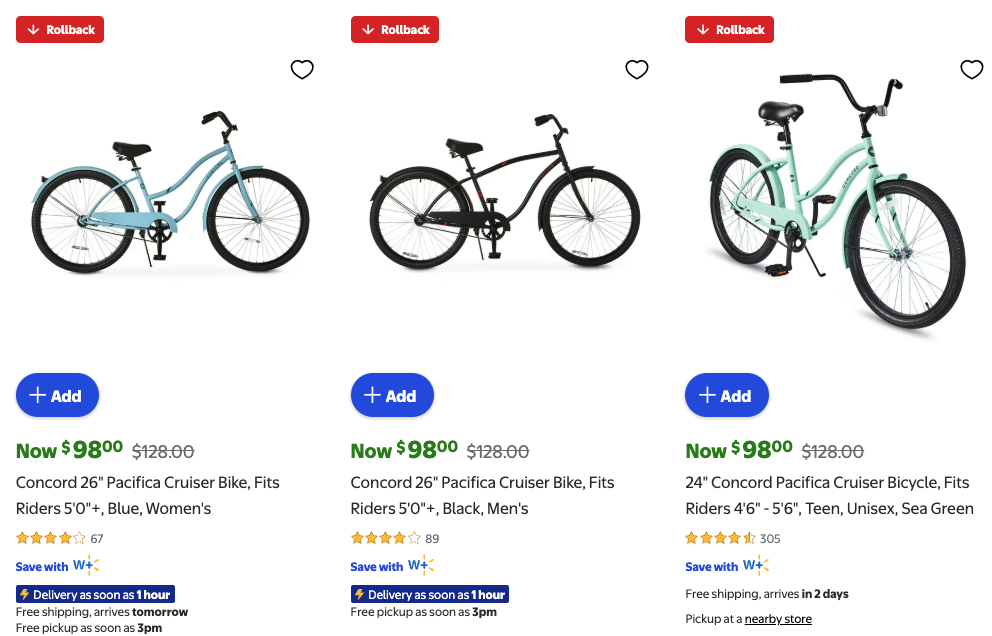Save the sea green bicycle with heart icon

pos(972,69)
